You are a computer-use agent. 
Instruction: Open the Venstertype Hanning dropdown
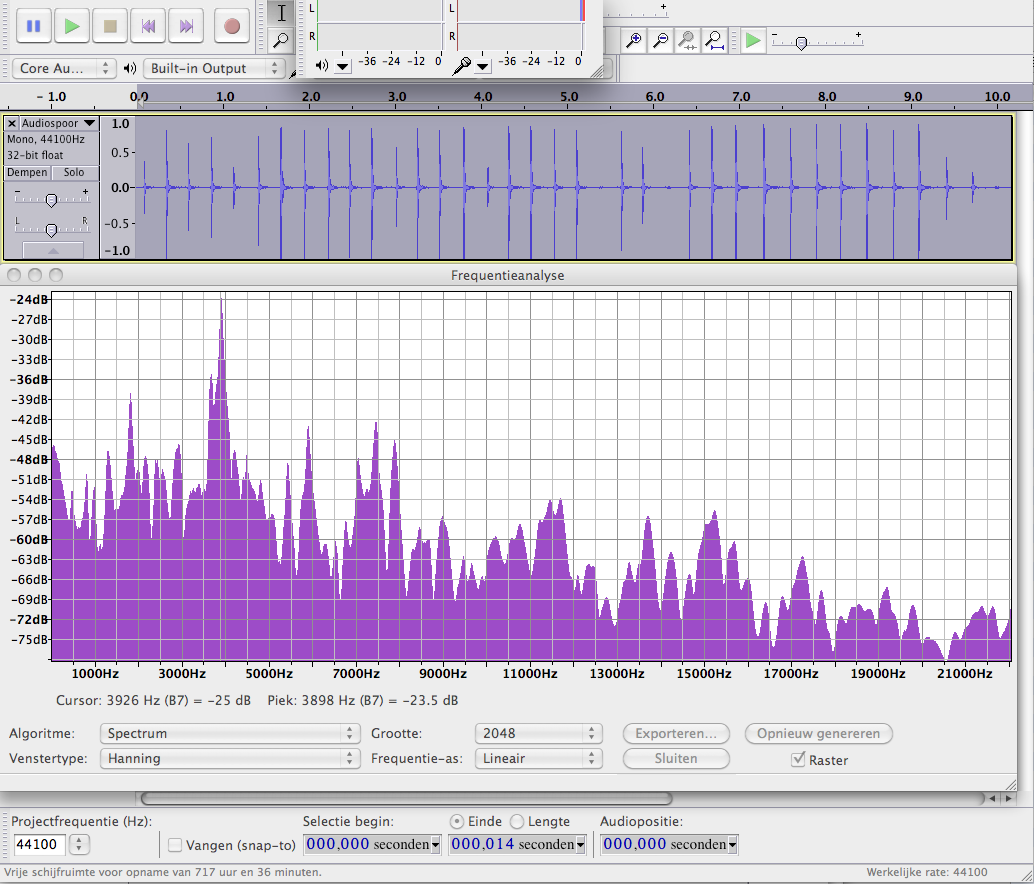click(229, 758)
